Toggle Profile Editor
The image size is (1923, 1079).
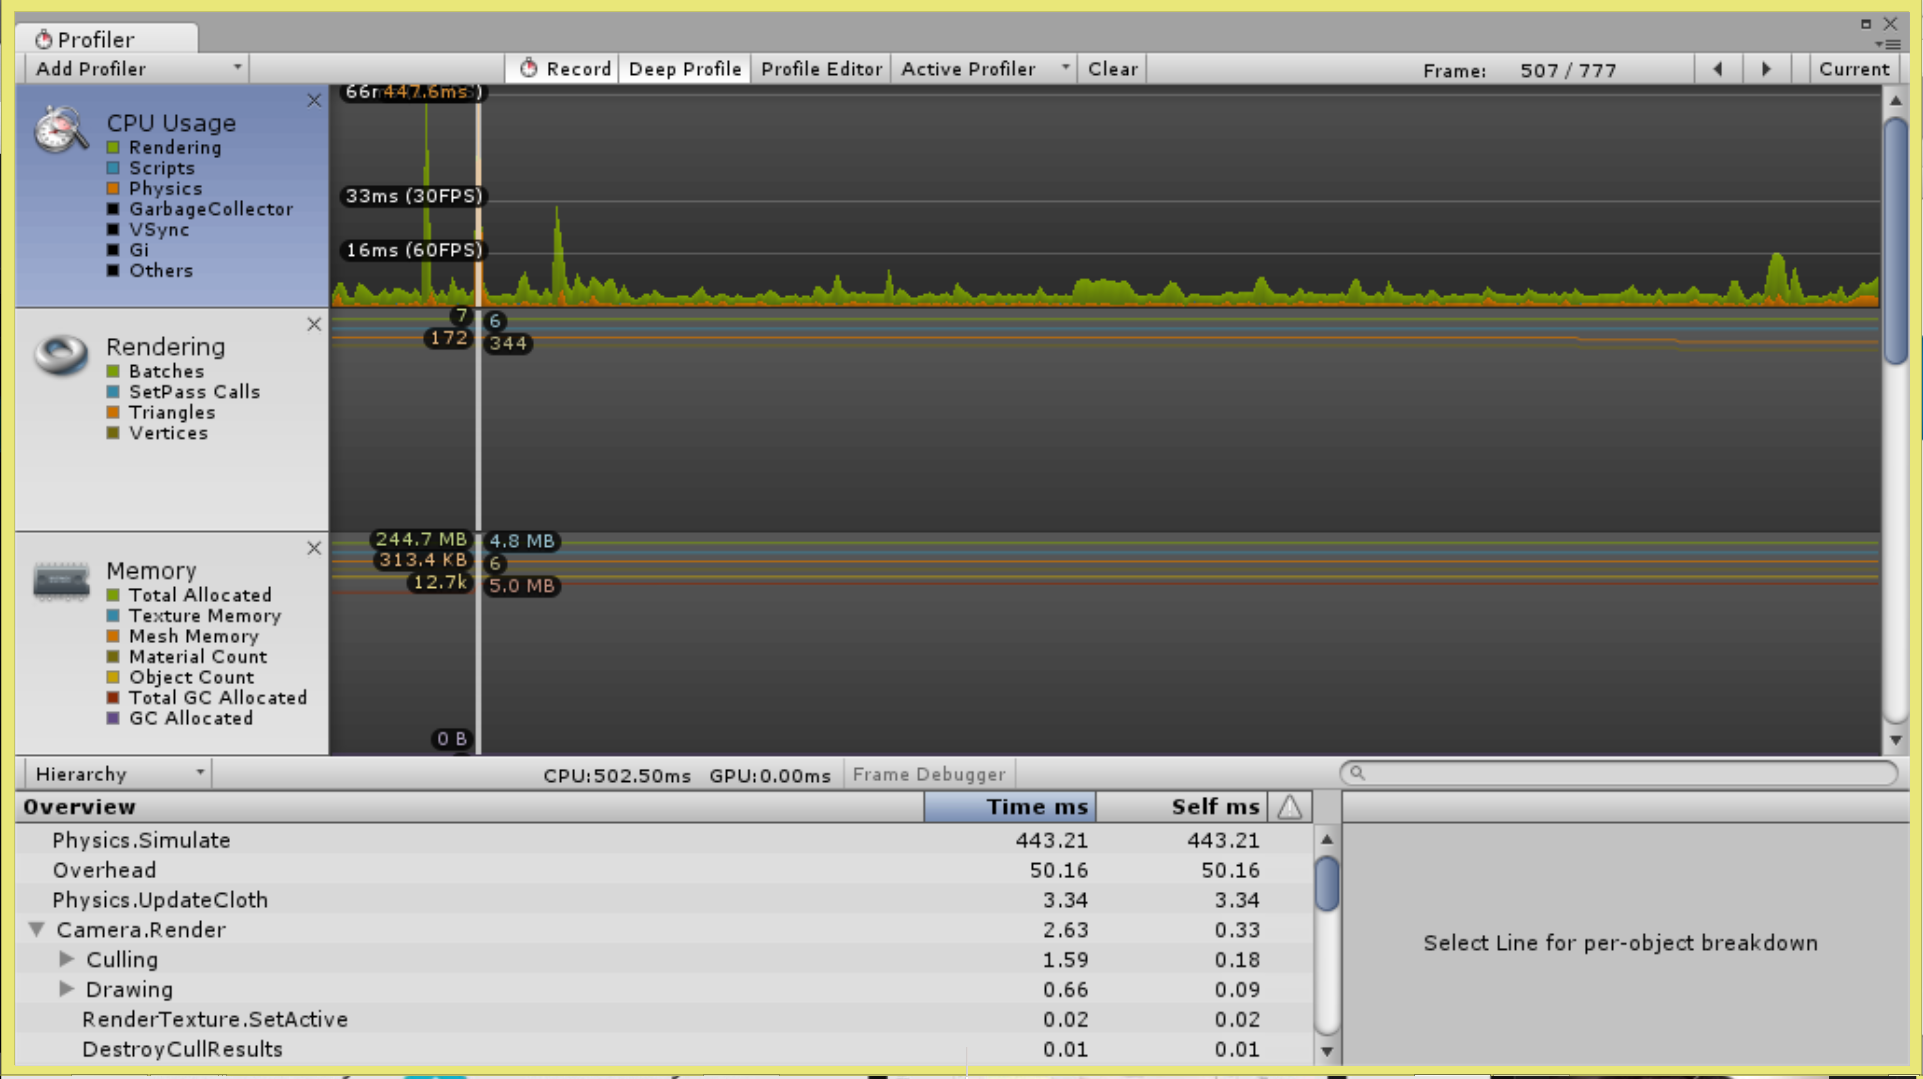coord(821,69)
